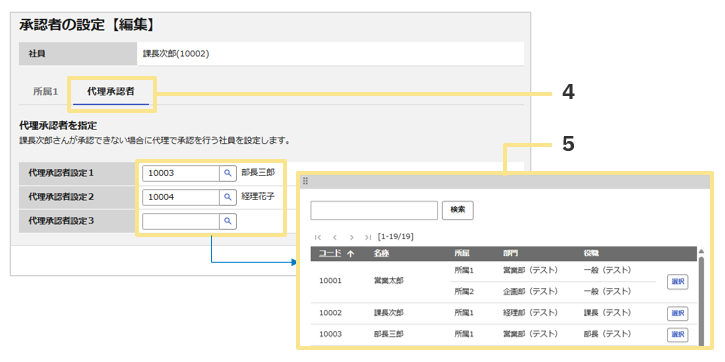
Task: Go to next page in popup pager
Action: (351, 237)
